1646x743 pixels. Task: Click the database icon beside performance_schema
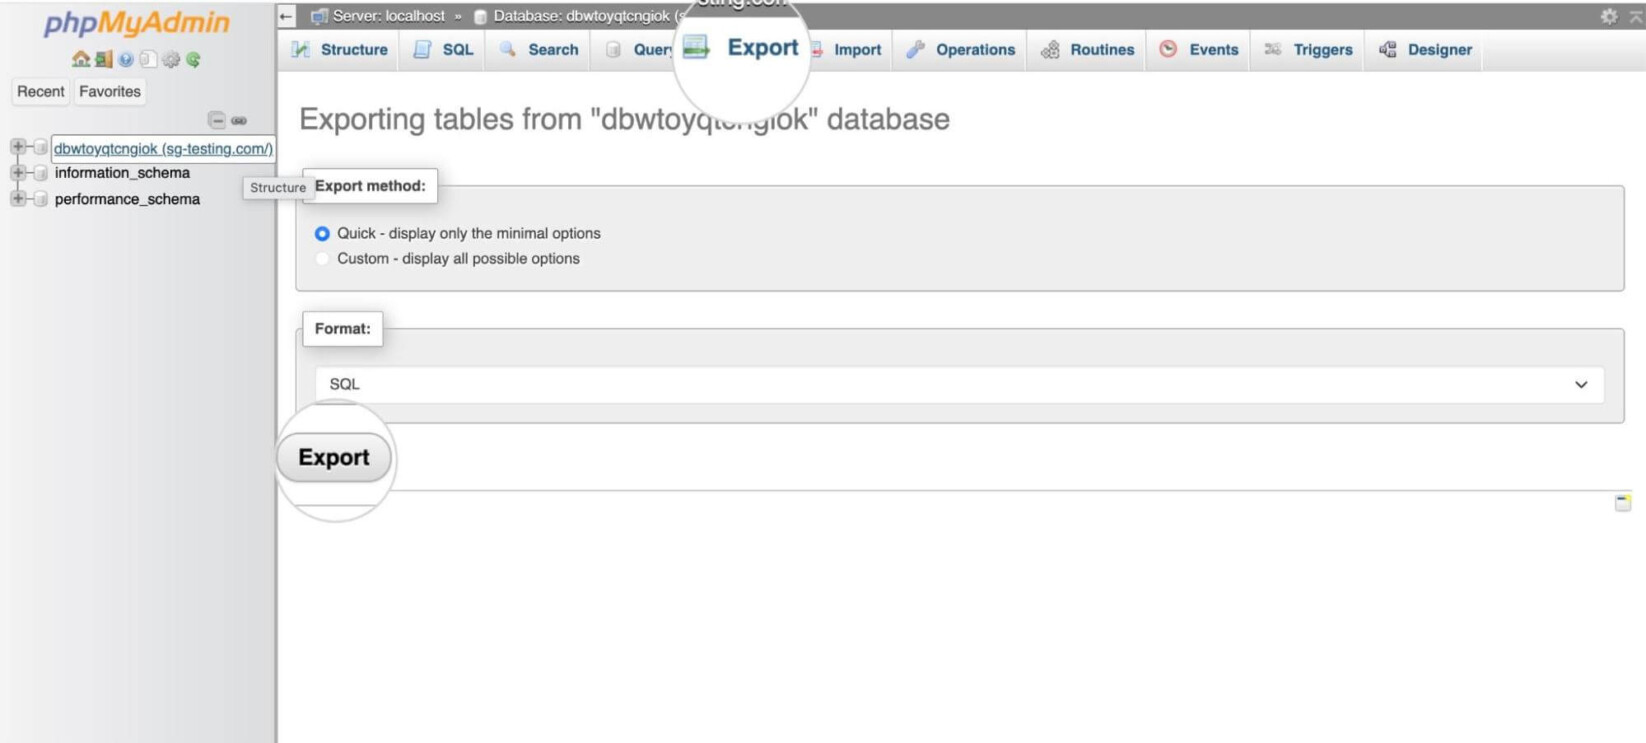(x=40, y=199)
